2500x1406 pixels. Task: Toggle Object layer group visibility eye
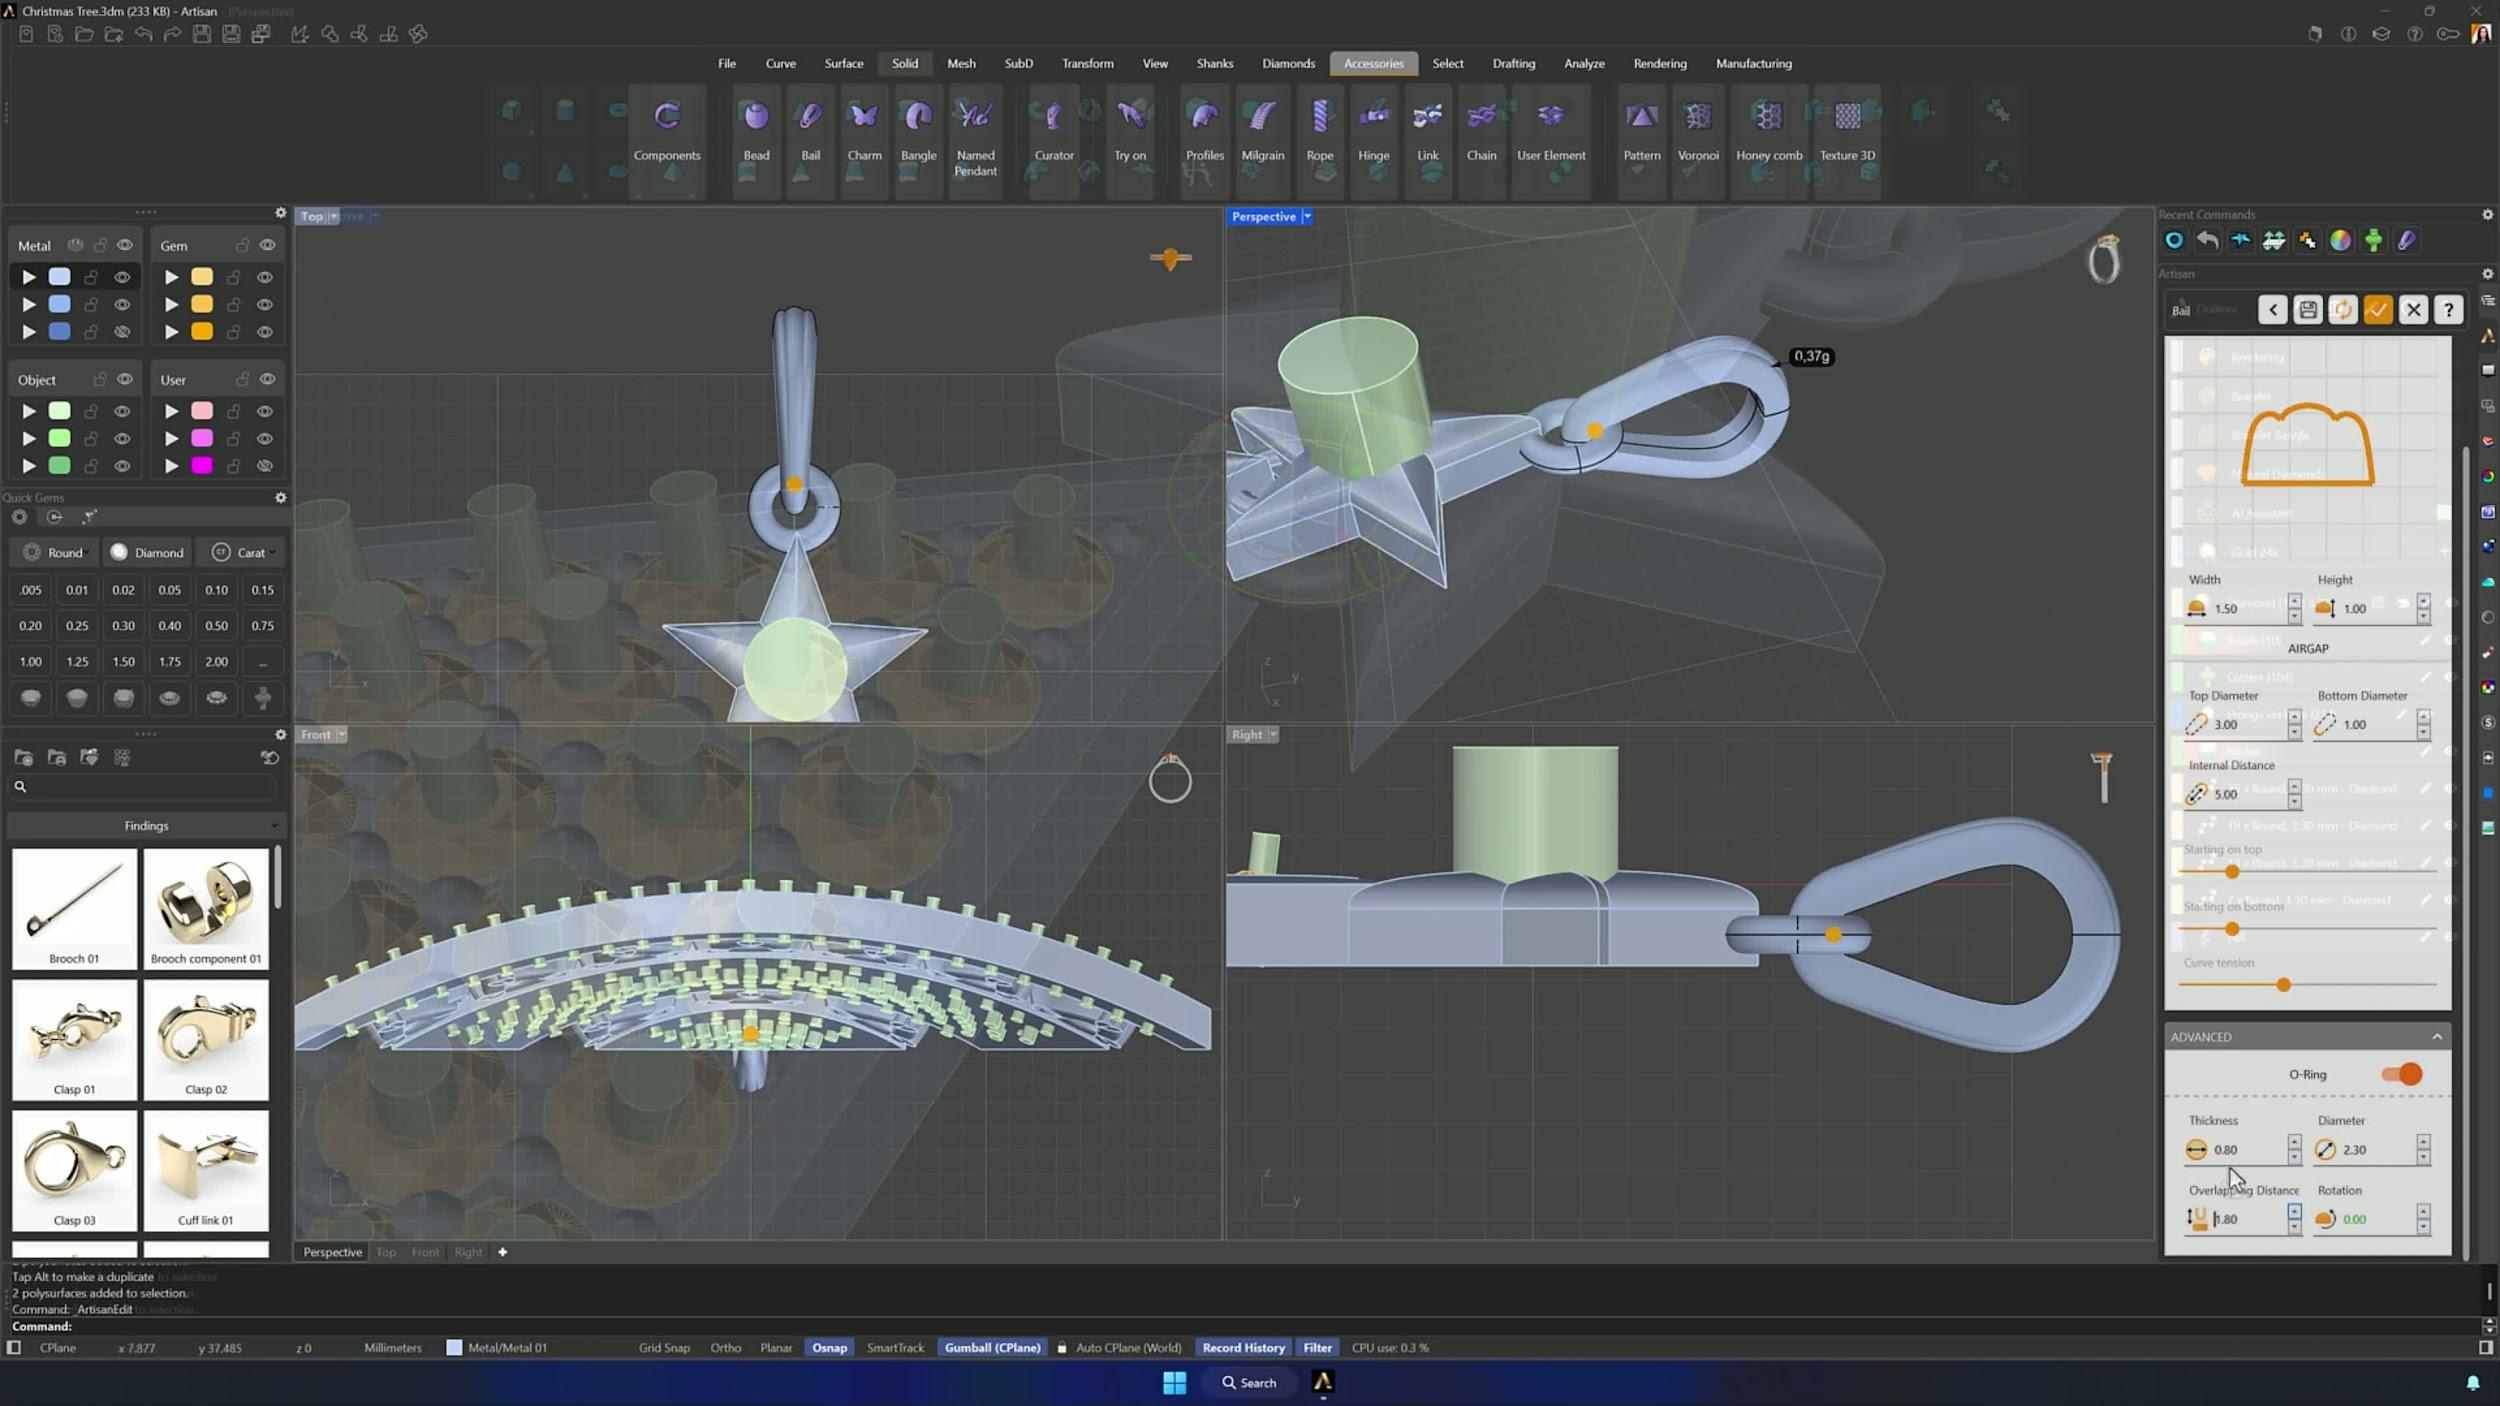[125, 379]
